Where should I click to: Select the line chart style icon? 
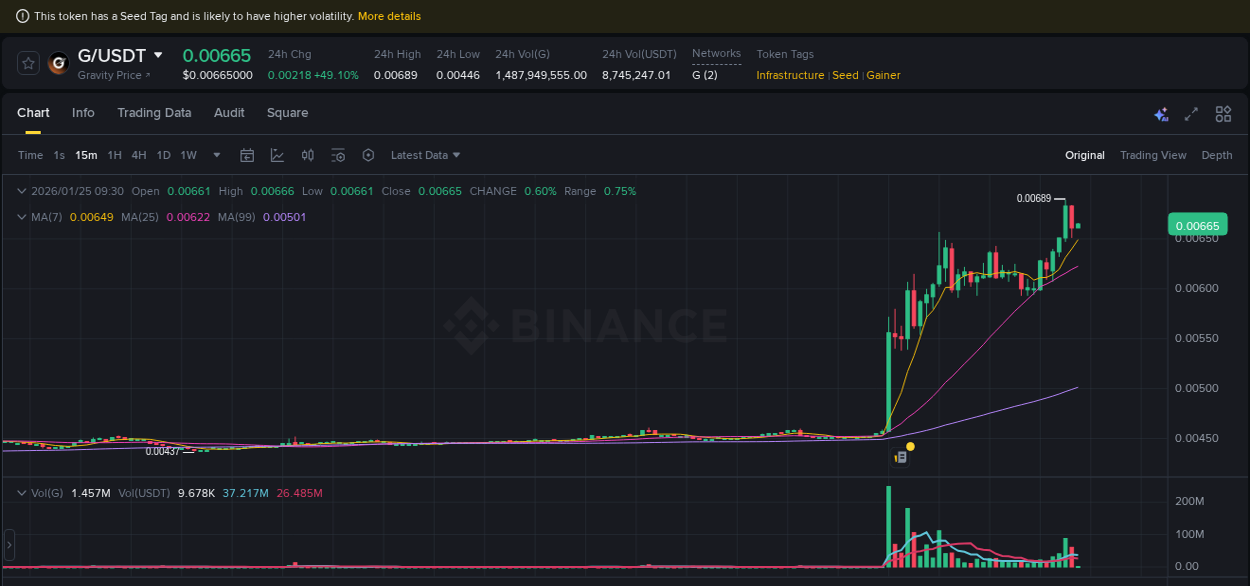(278, 155)
